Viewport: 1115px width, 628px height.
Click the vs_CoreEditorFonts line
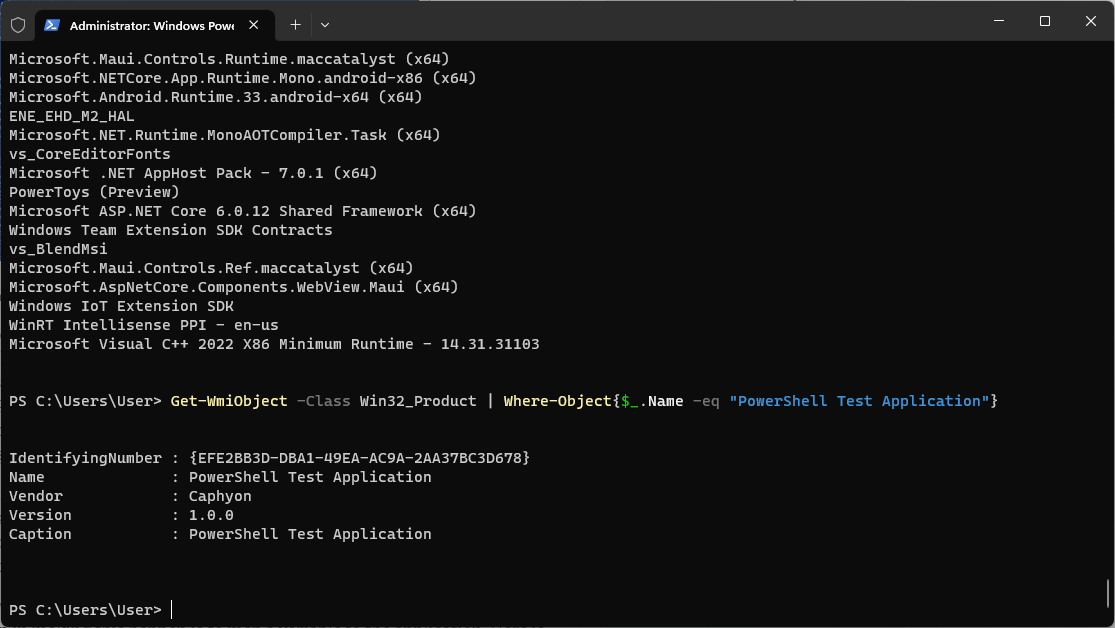90,154
